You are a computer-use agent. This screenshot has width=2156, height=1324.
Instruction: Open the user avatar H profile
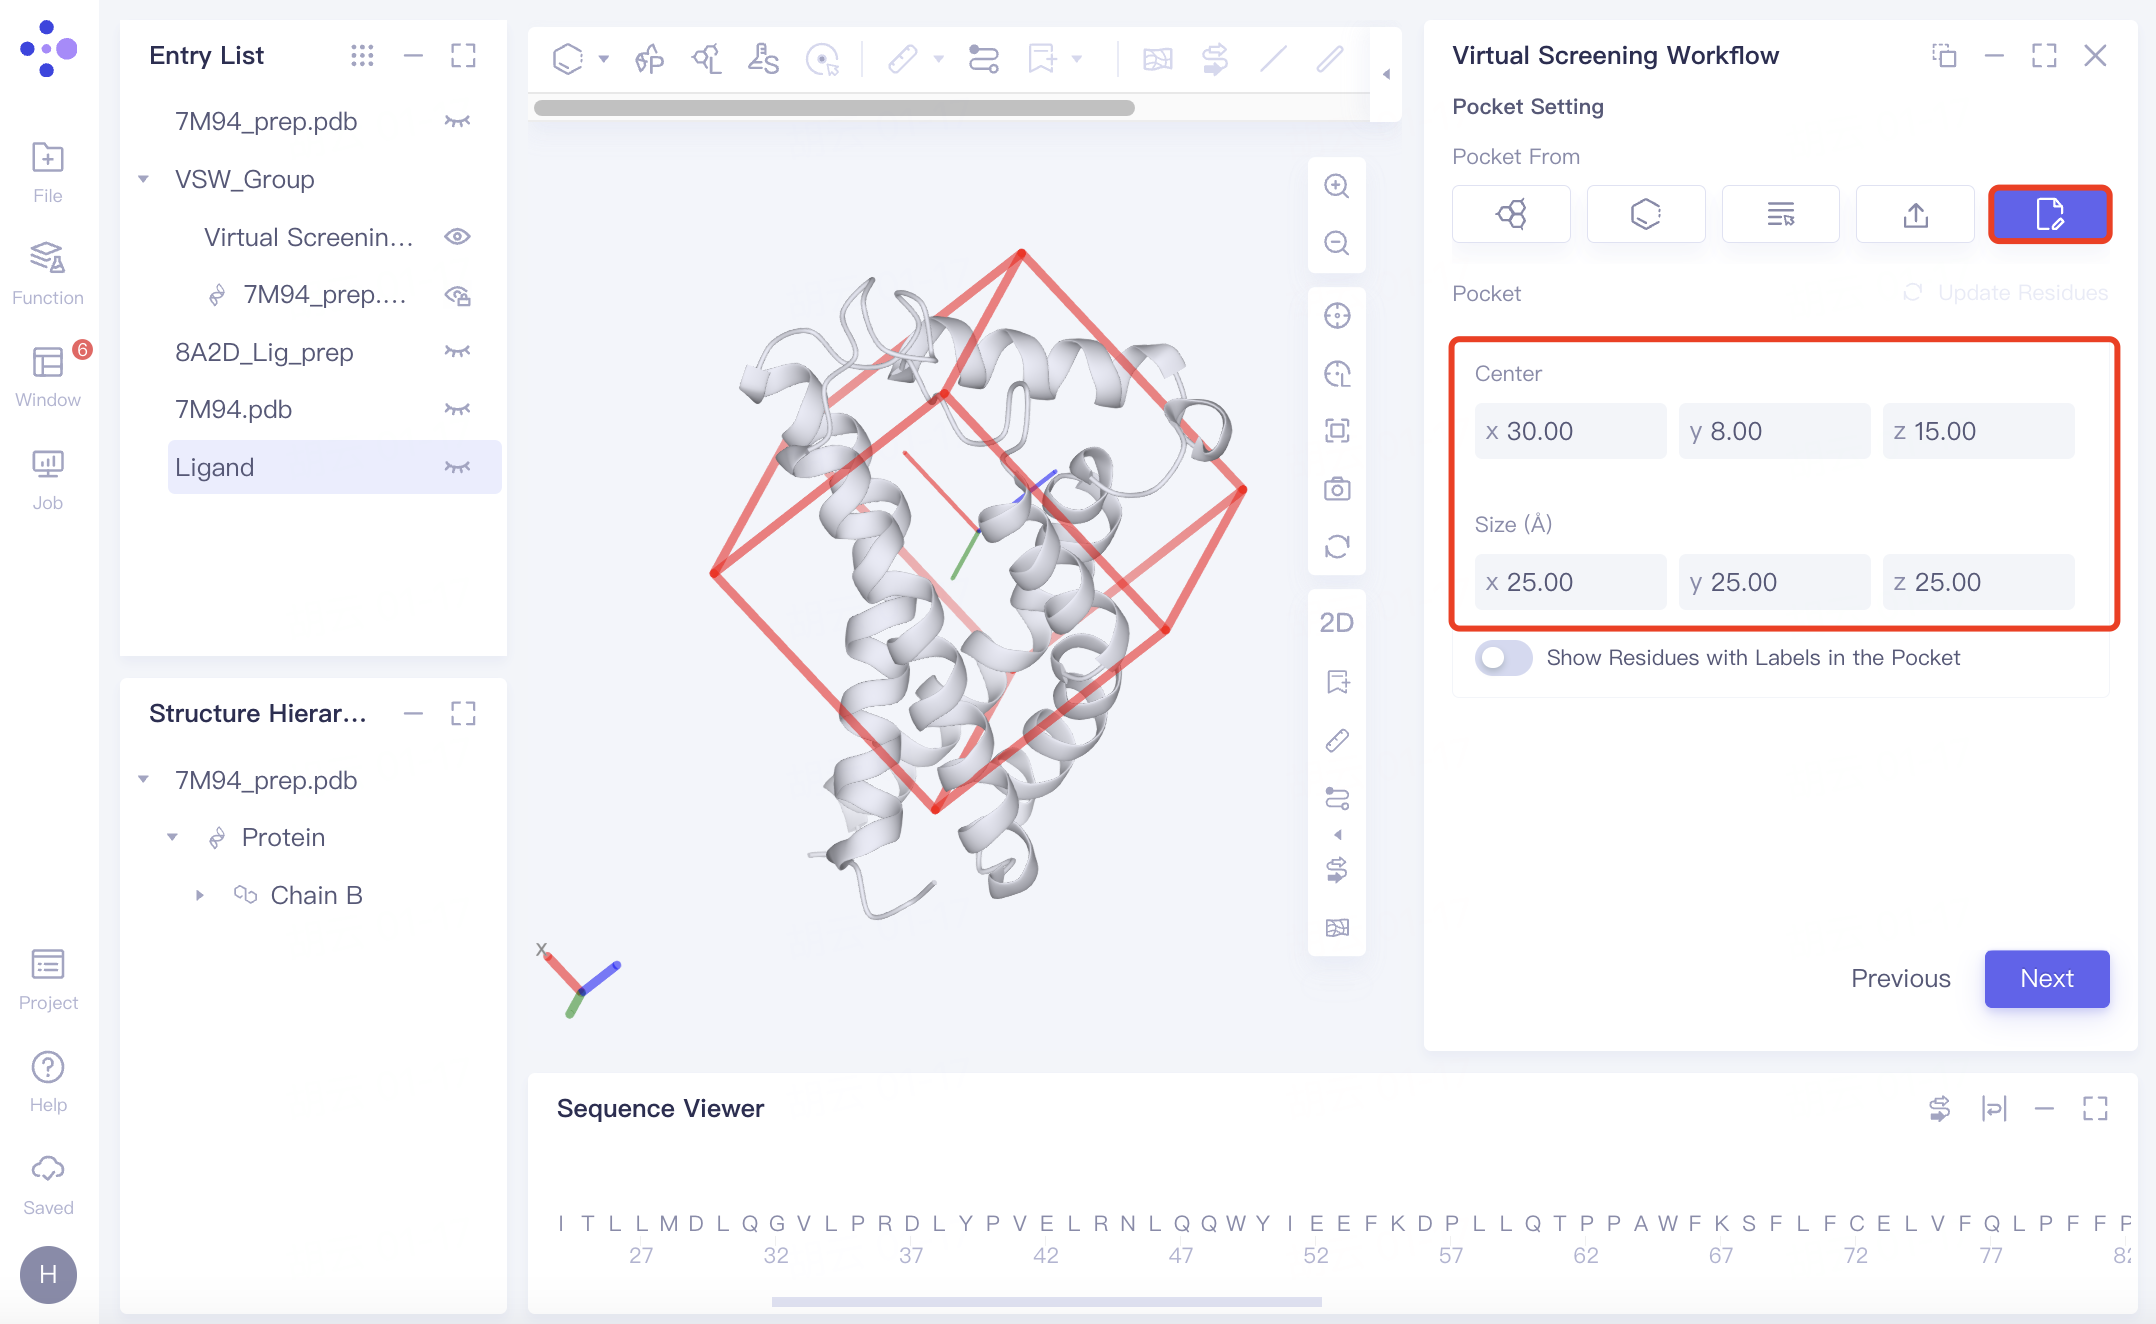pyautogui.click(x=47, y=1274)
